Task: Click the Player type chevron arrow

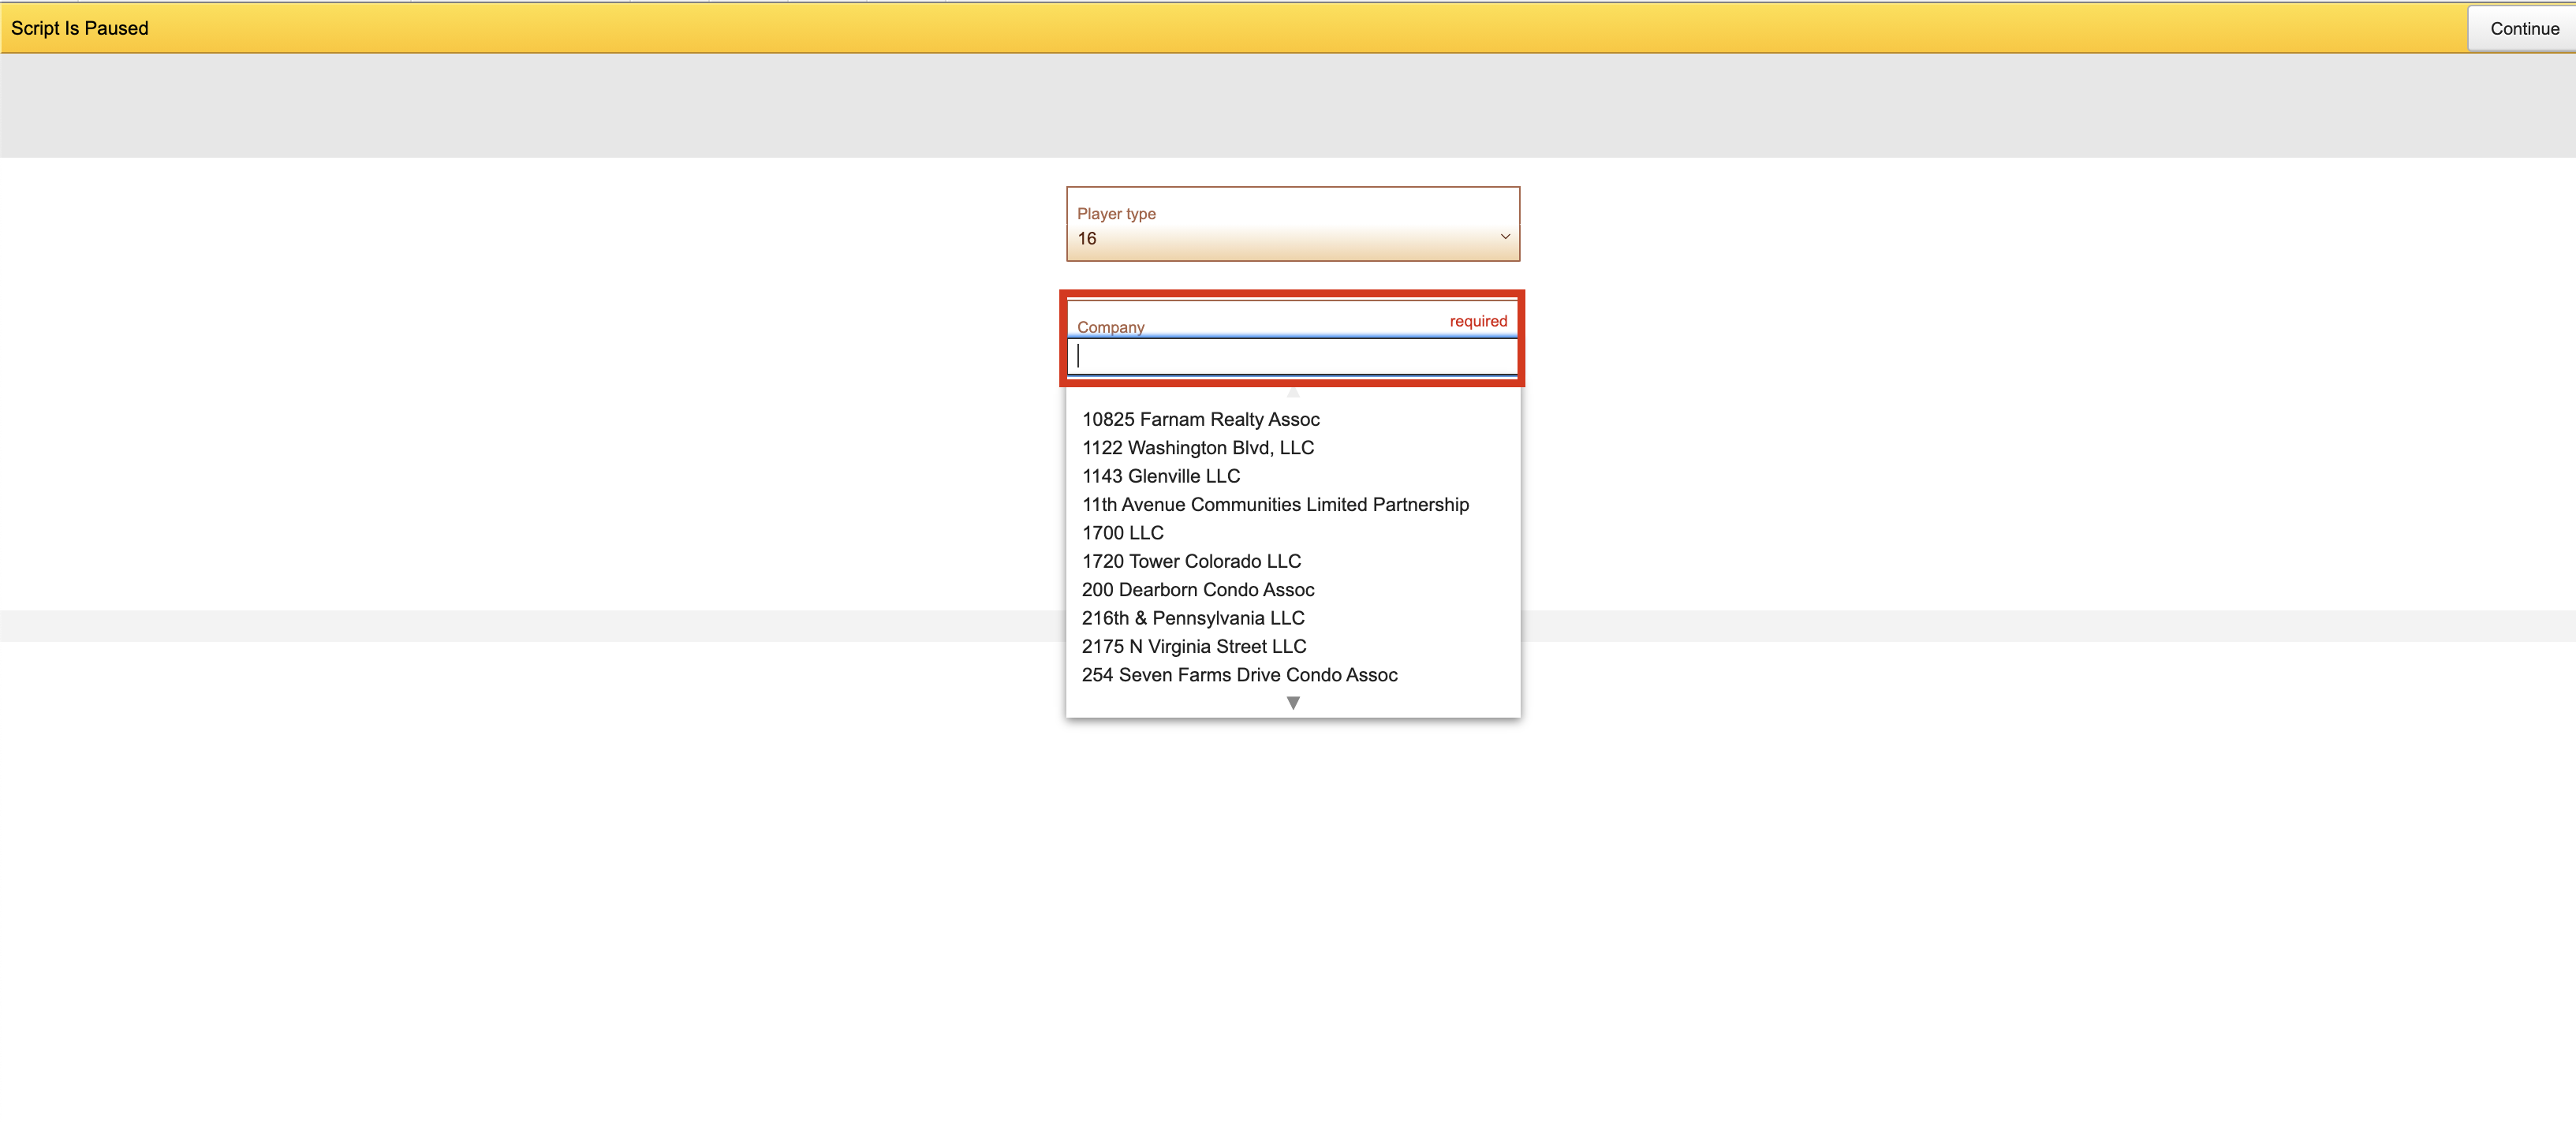Action: (1504, 237)
